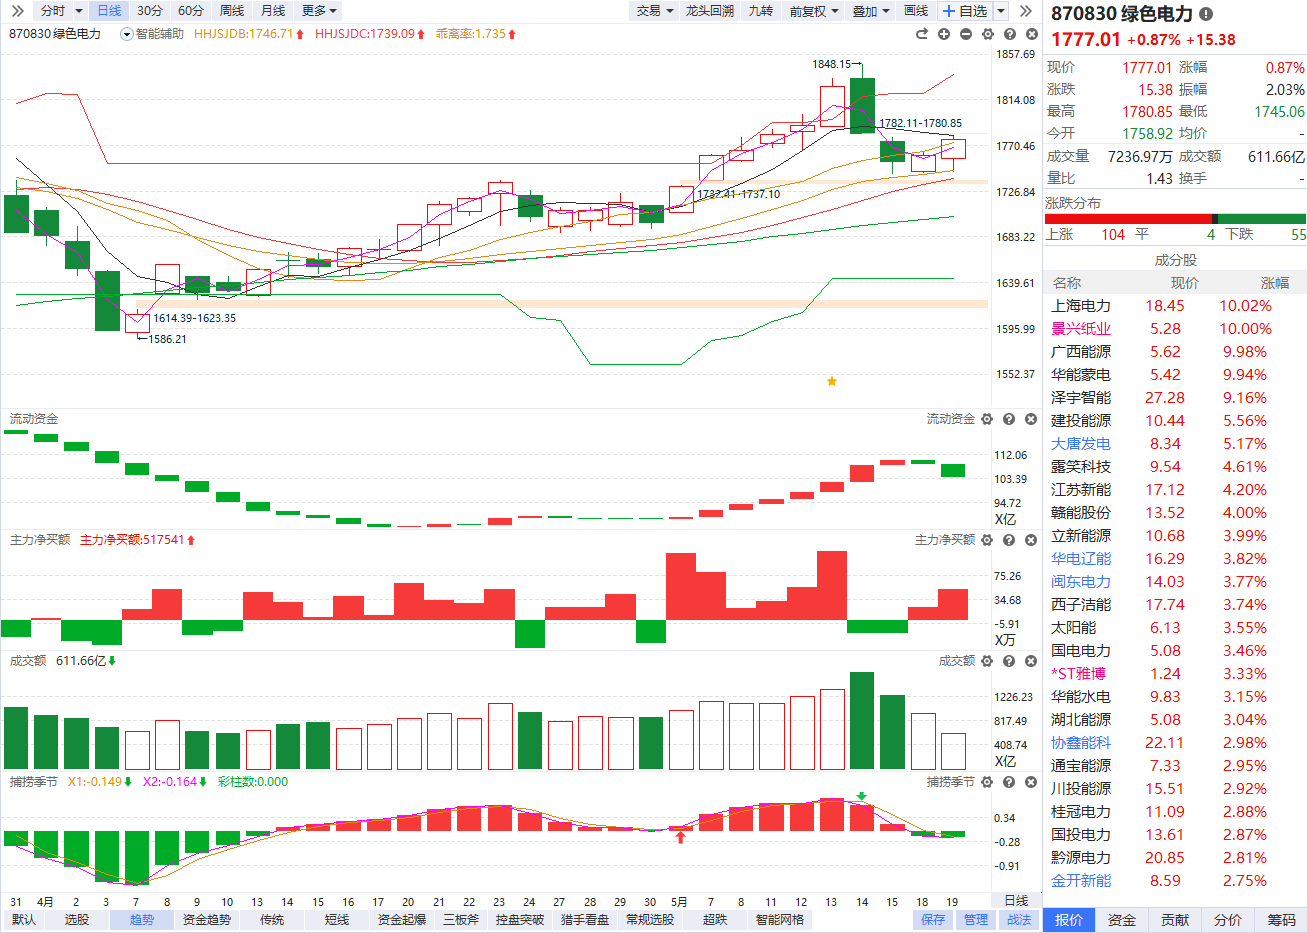1307x933 pixels.
Task: Expand the 前复权 dropdown
Action: [814, 11]
